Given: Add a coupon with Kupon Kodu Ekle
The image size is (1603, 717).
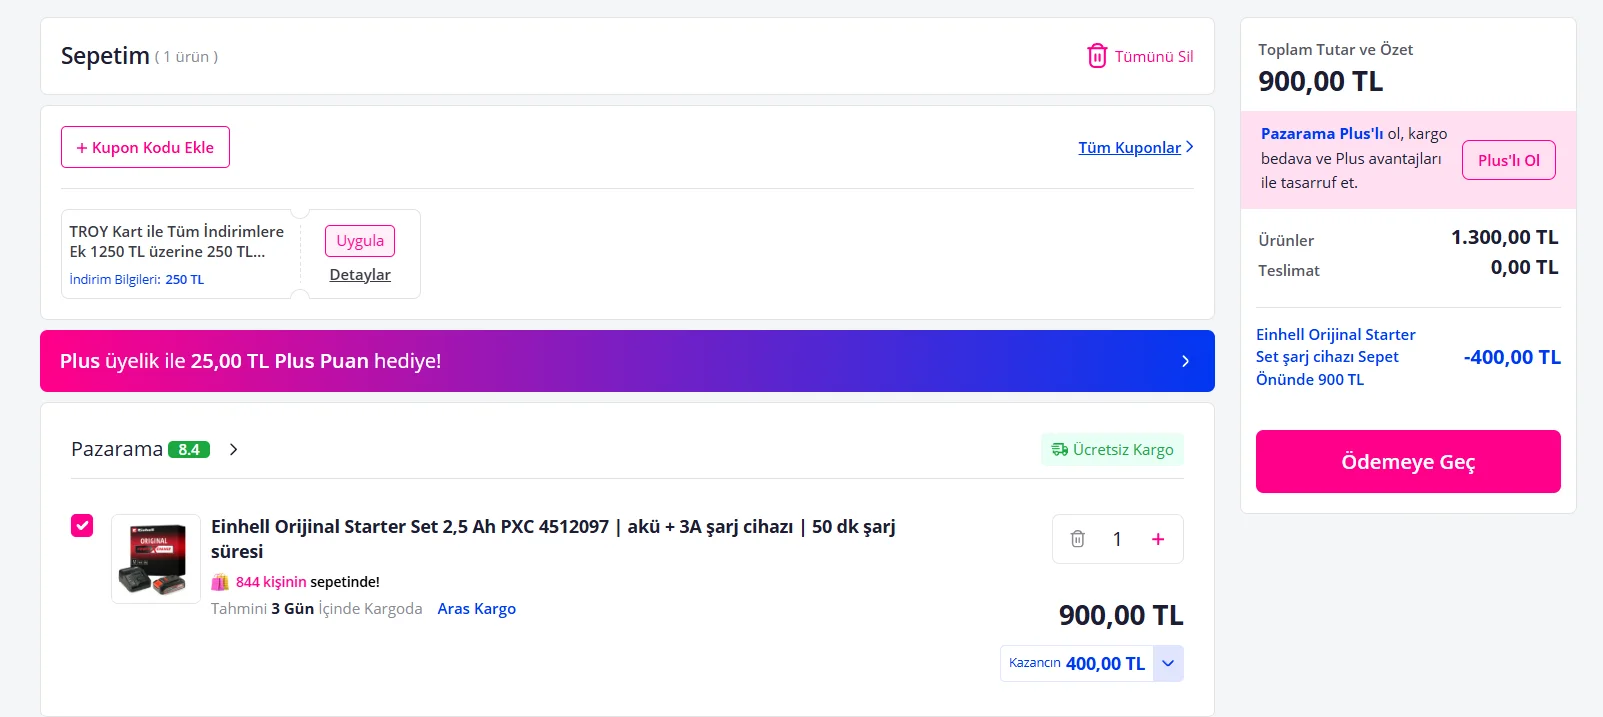Looking at the screenshot, I should click(x=145, y=147).
